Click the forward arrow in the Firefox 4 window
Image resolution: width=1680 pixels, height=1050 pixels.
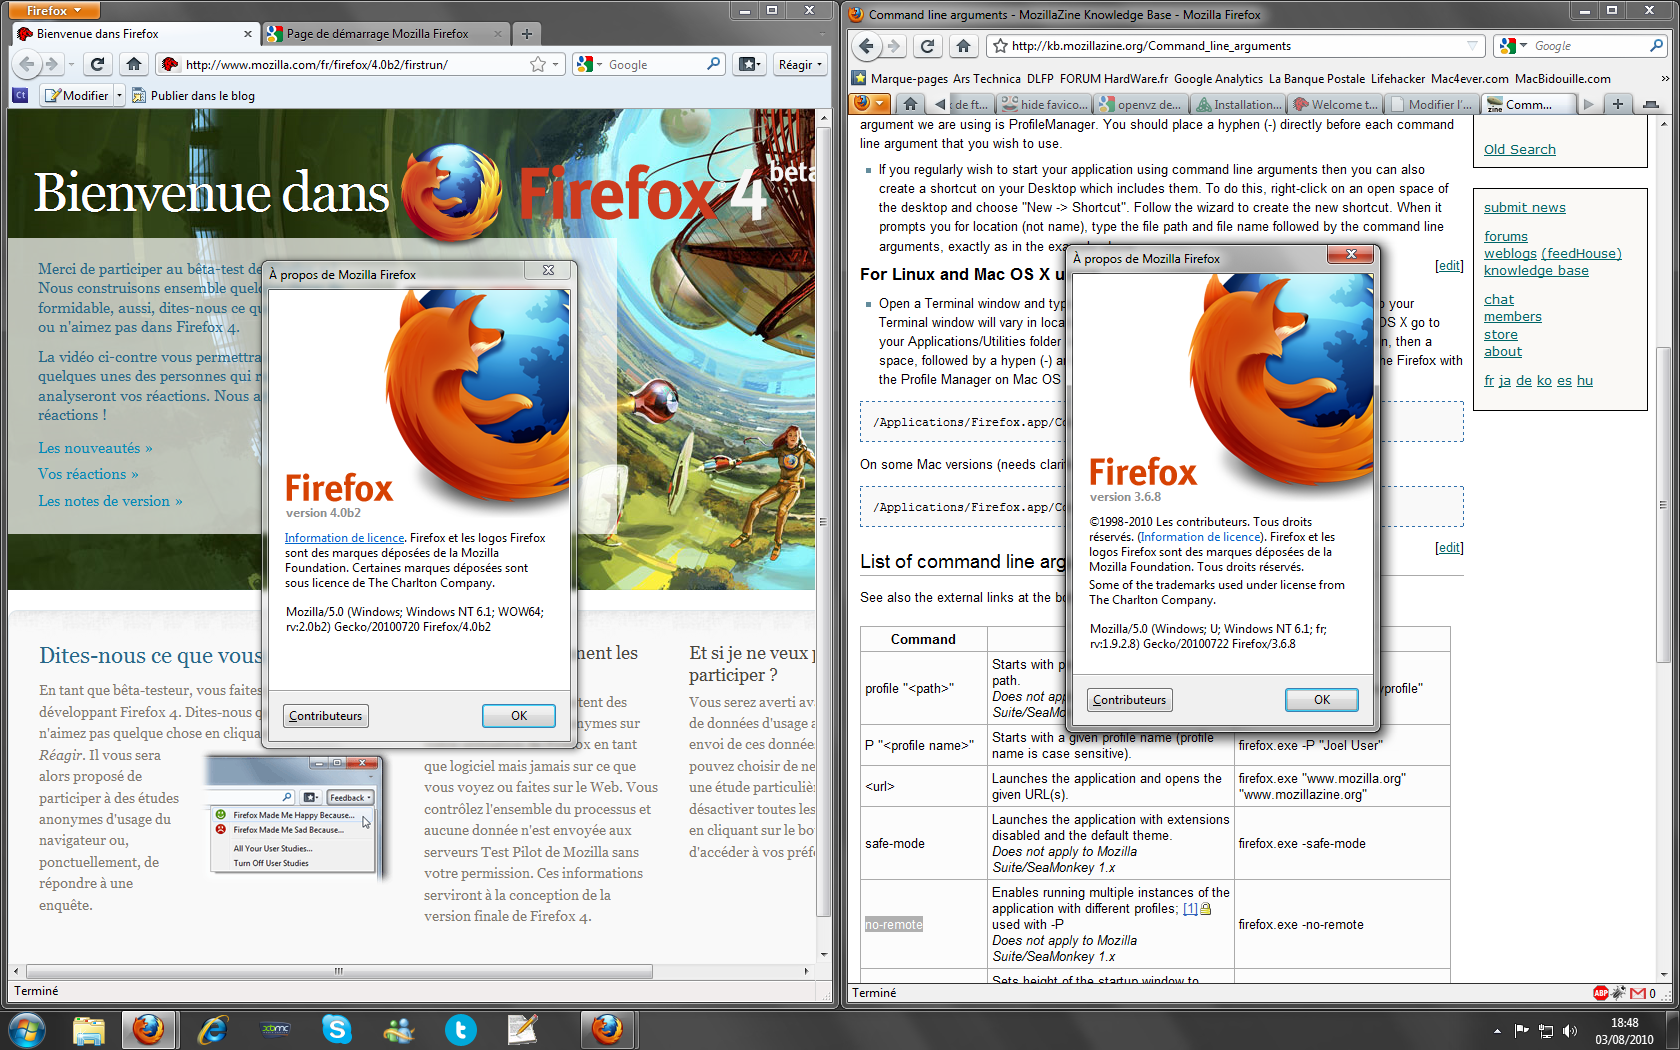(51, 64)
